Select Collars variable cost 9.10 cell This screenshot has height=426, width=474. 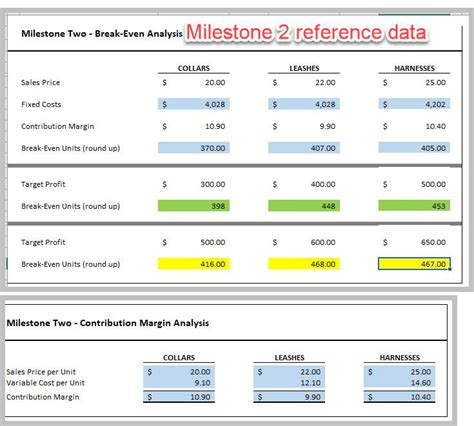[x=179, y=383]
